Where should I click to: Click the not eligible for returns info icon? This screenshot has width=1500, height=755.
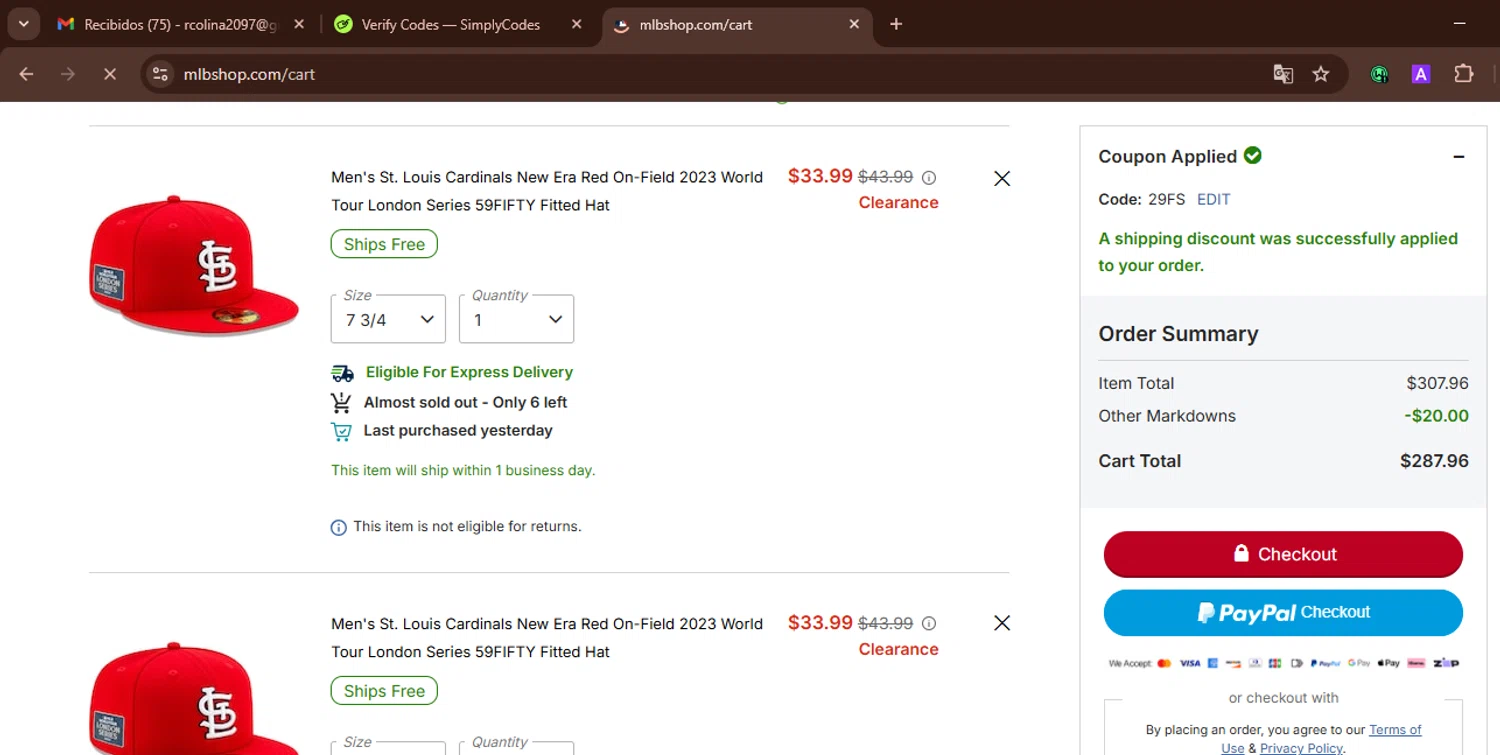pos(339,527)
